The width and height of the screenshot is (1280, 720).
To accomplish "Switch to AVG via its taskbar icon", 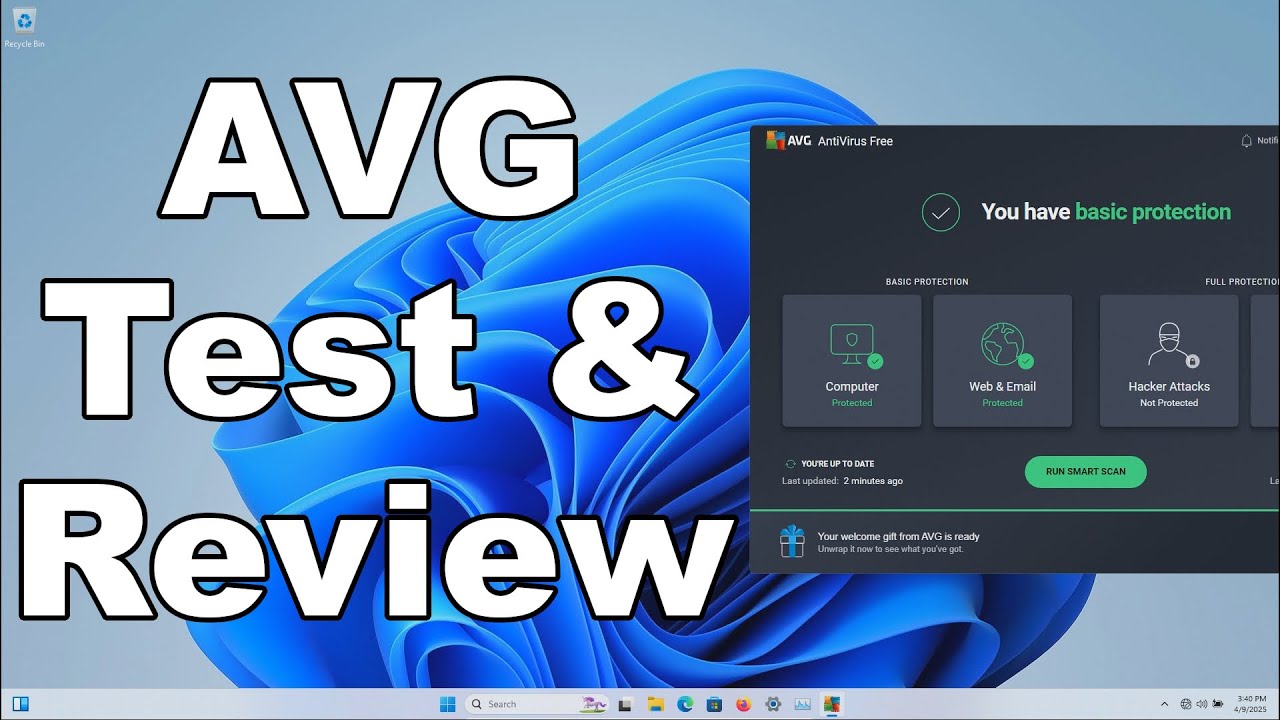I will pos(831,704).
